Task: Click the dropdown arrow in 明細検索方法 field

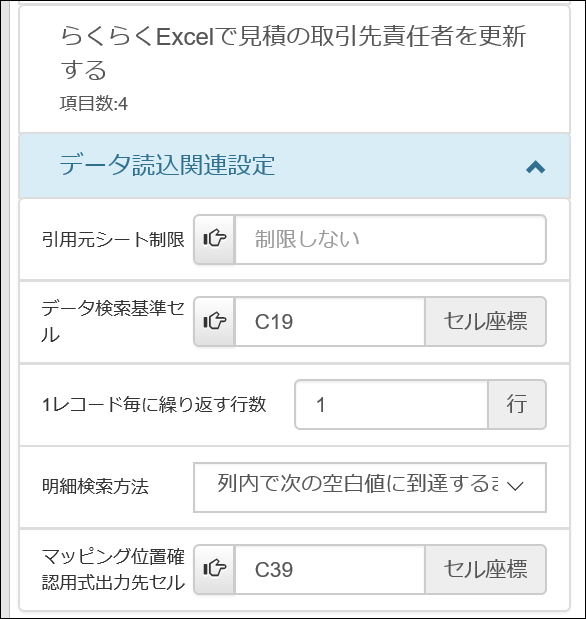Action: point(515,486)
